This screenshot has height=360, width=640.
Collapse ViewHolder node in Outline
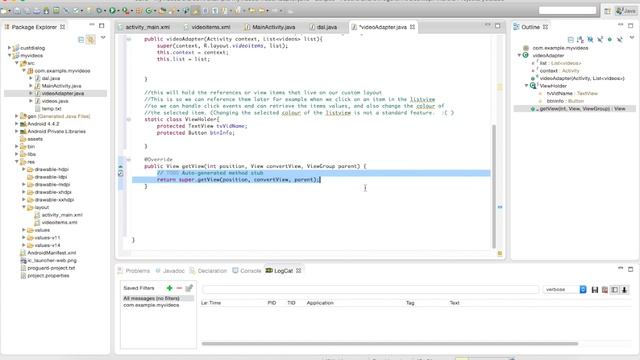(527, 86)
